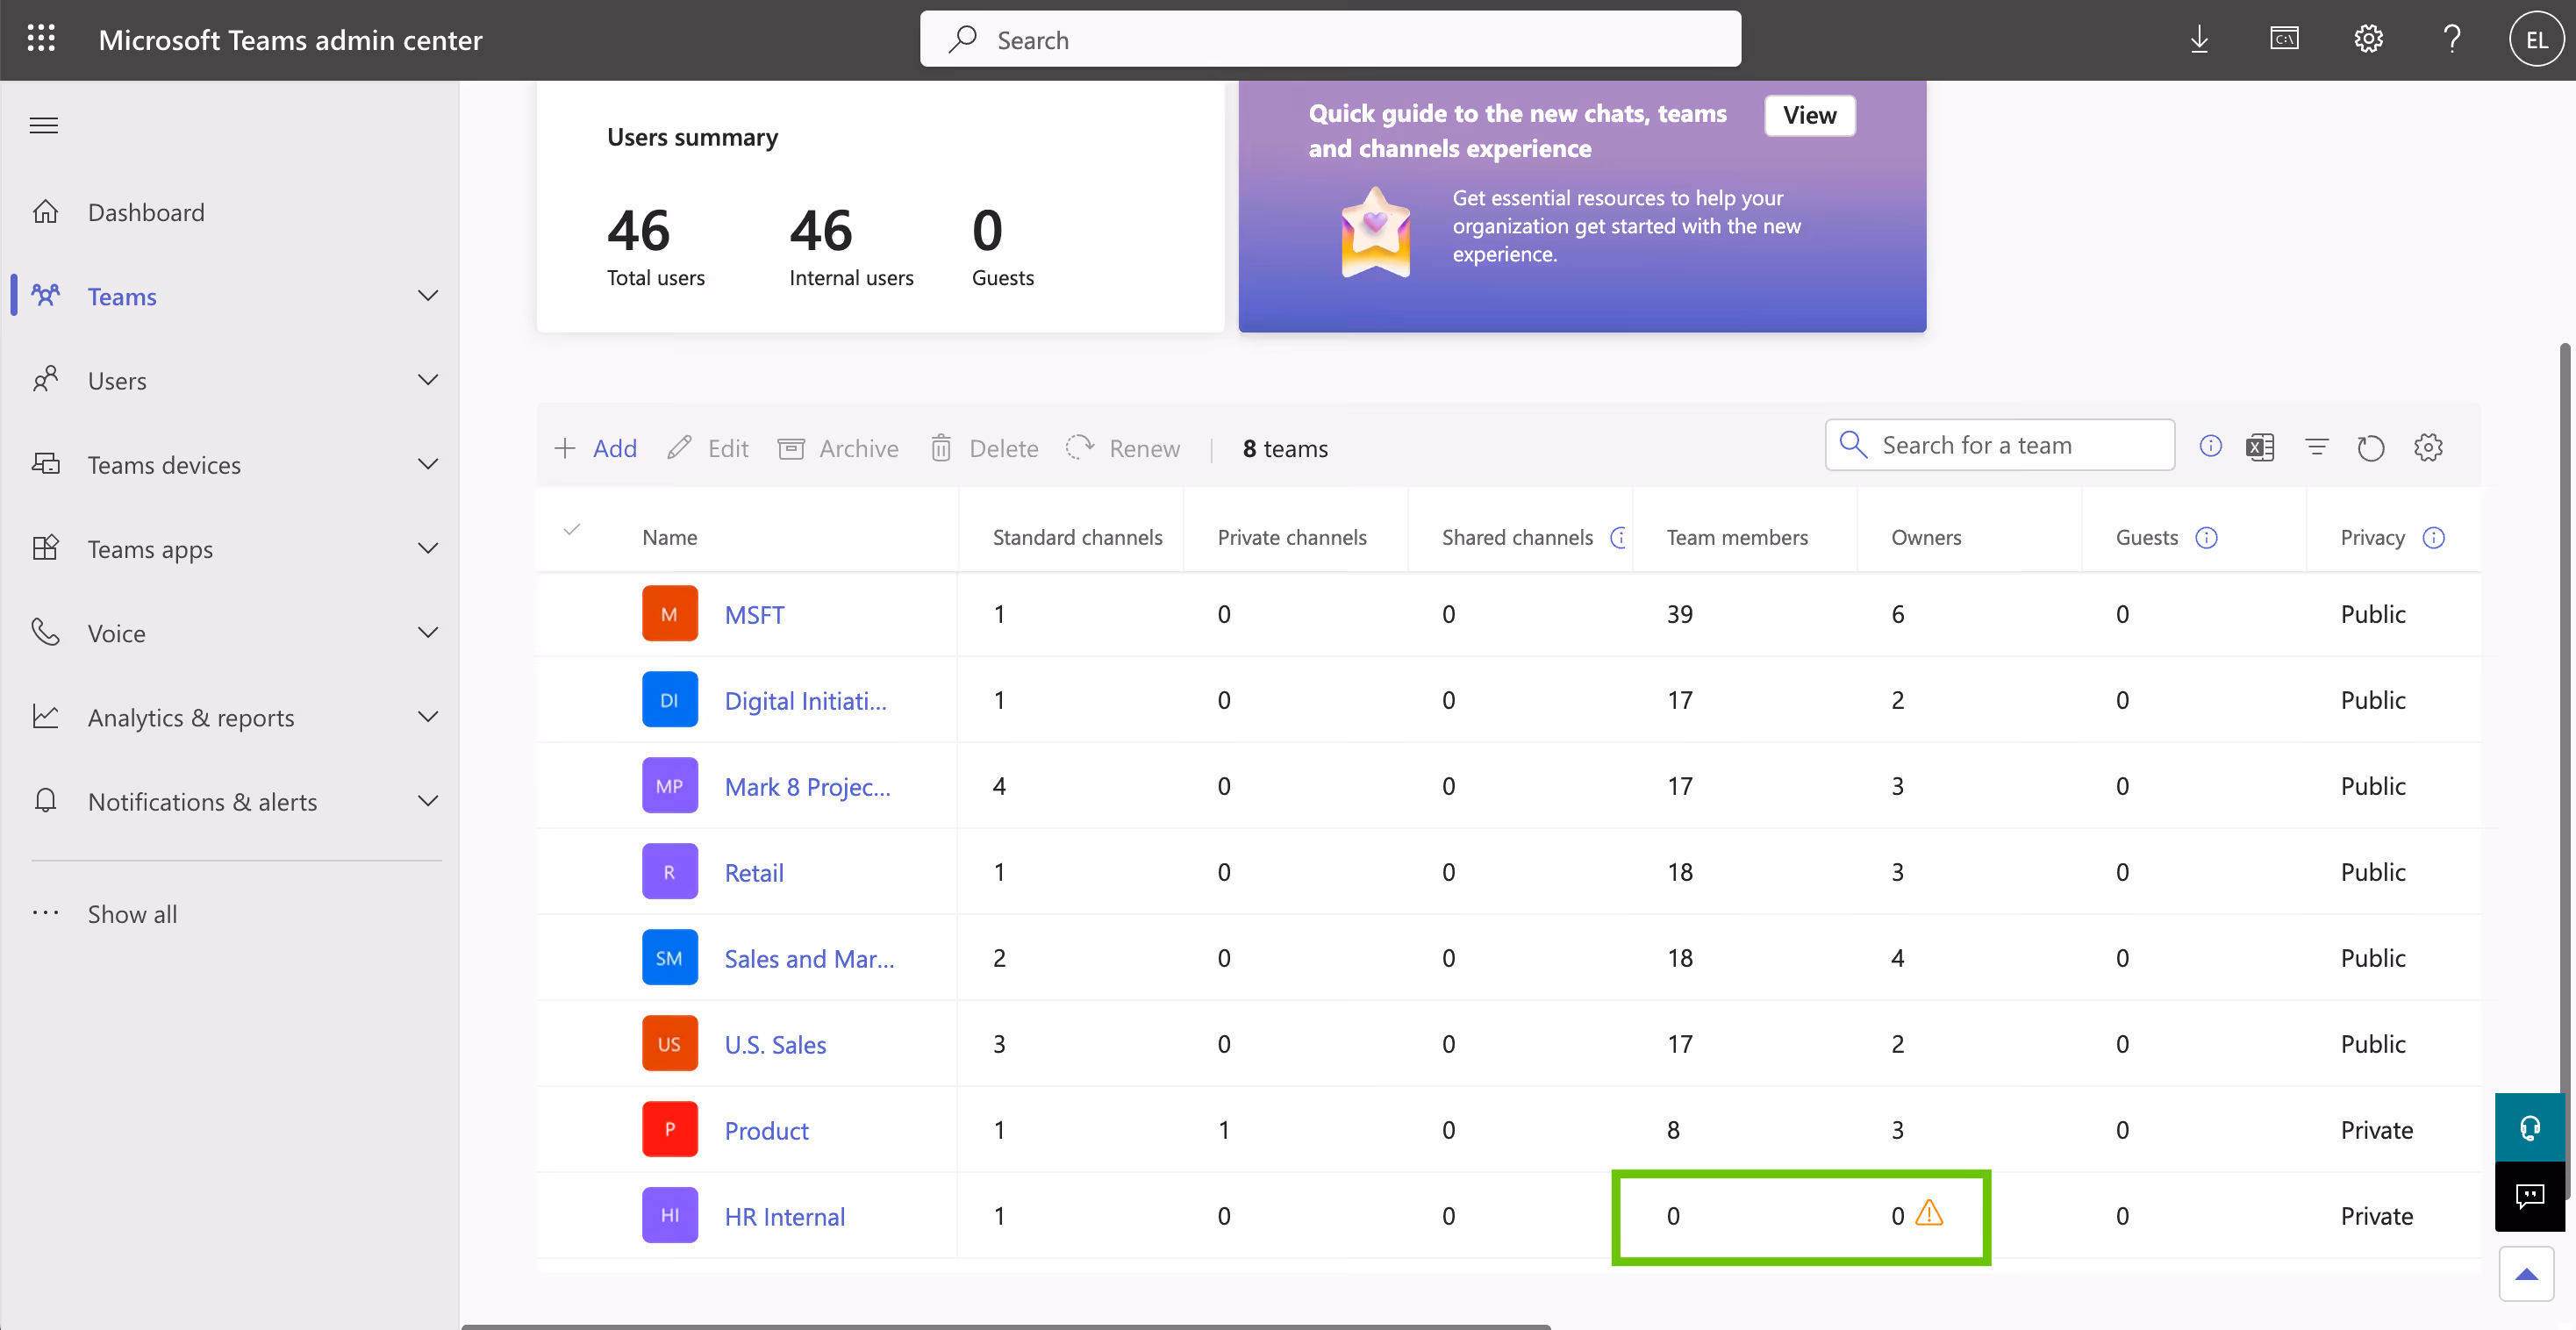2576x1330 pixels.
Task: Collapse the navigation pane with hamburger icon
Action: (44, 124)
